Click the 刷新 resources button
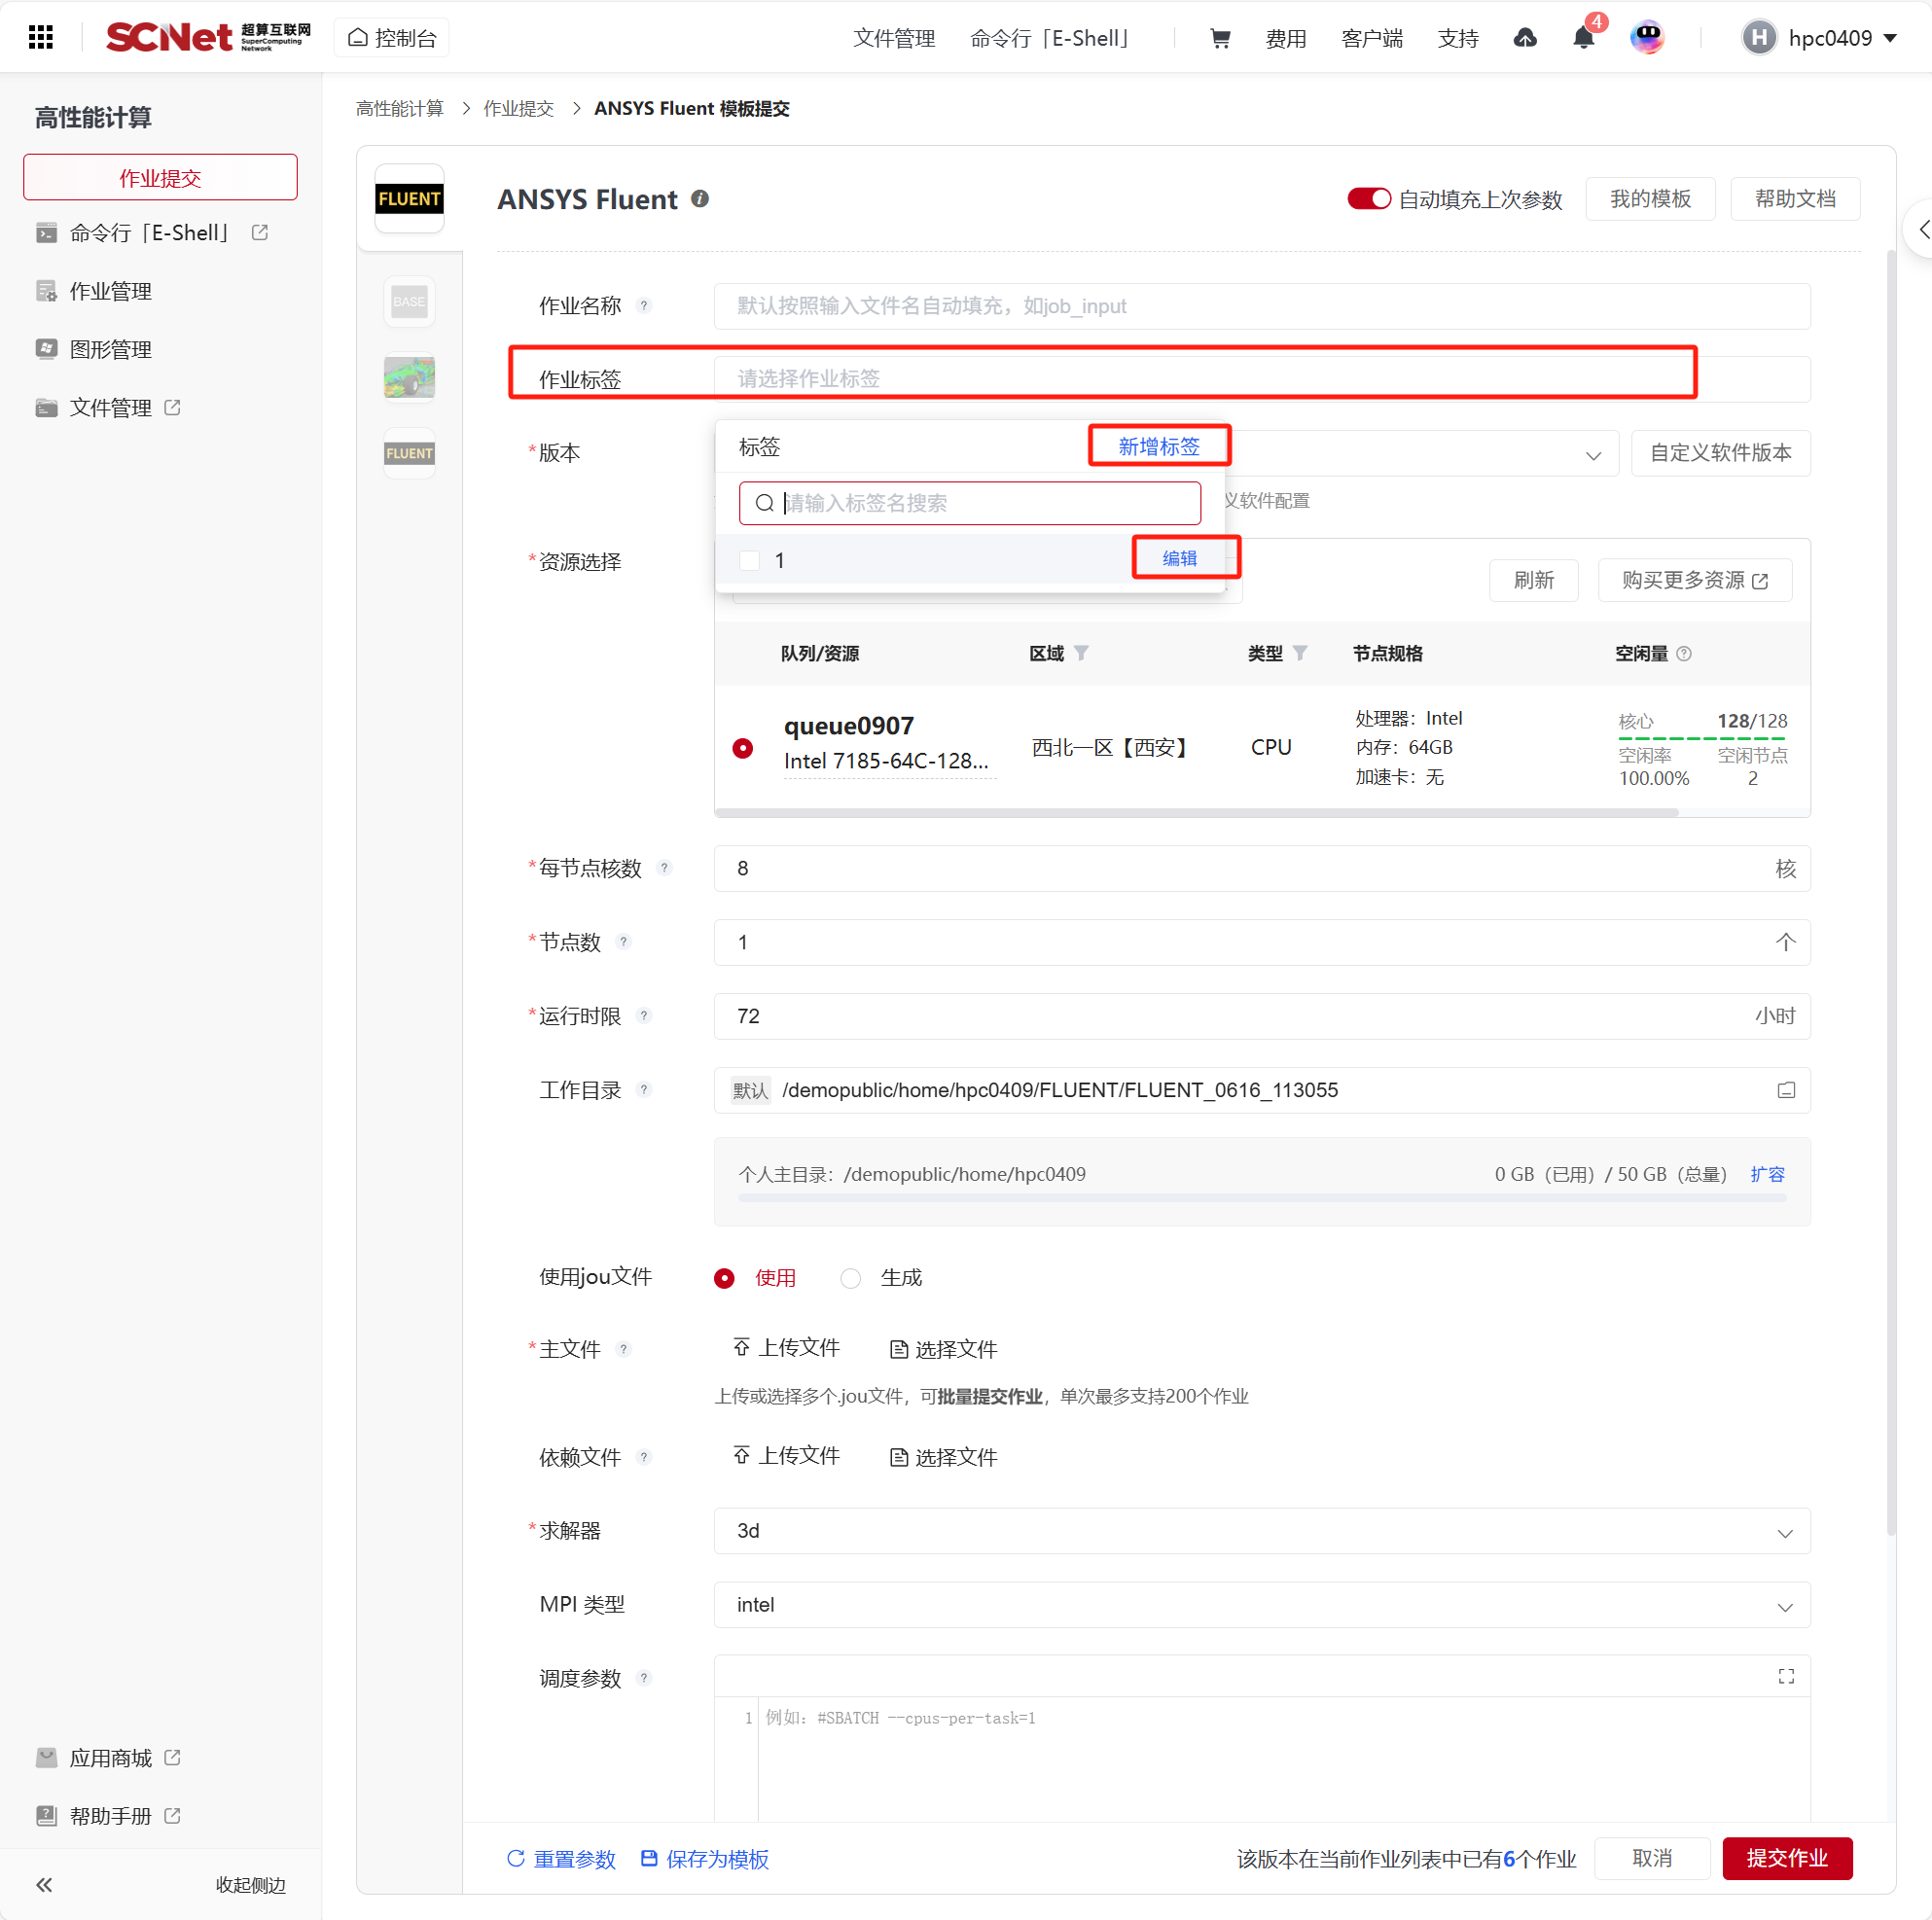The image size is (1932, 1920). [1534, 580]
